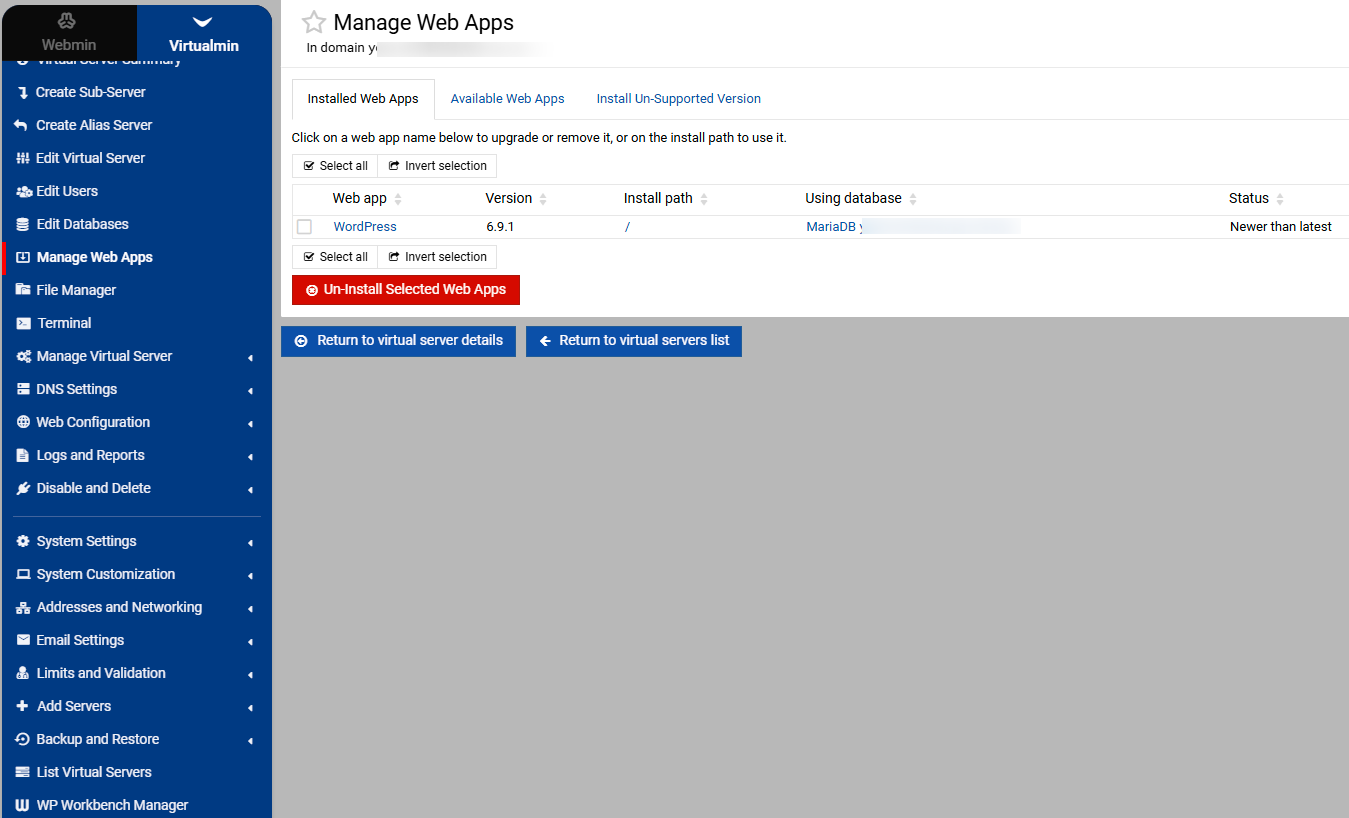1349x818 pixels.
Task: Click Return to virtual servers list
Action: (x=634, y=341)
